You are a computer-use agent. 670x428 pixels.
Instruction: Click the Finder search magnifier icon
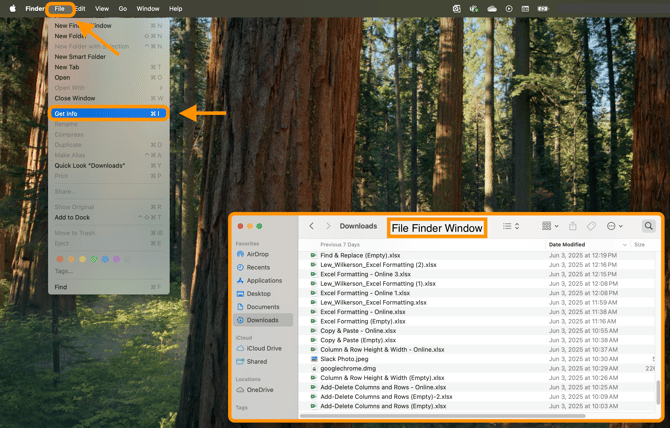point(648,226)
